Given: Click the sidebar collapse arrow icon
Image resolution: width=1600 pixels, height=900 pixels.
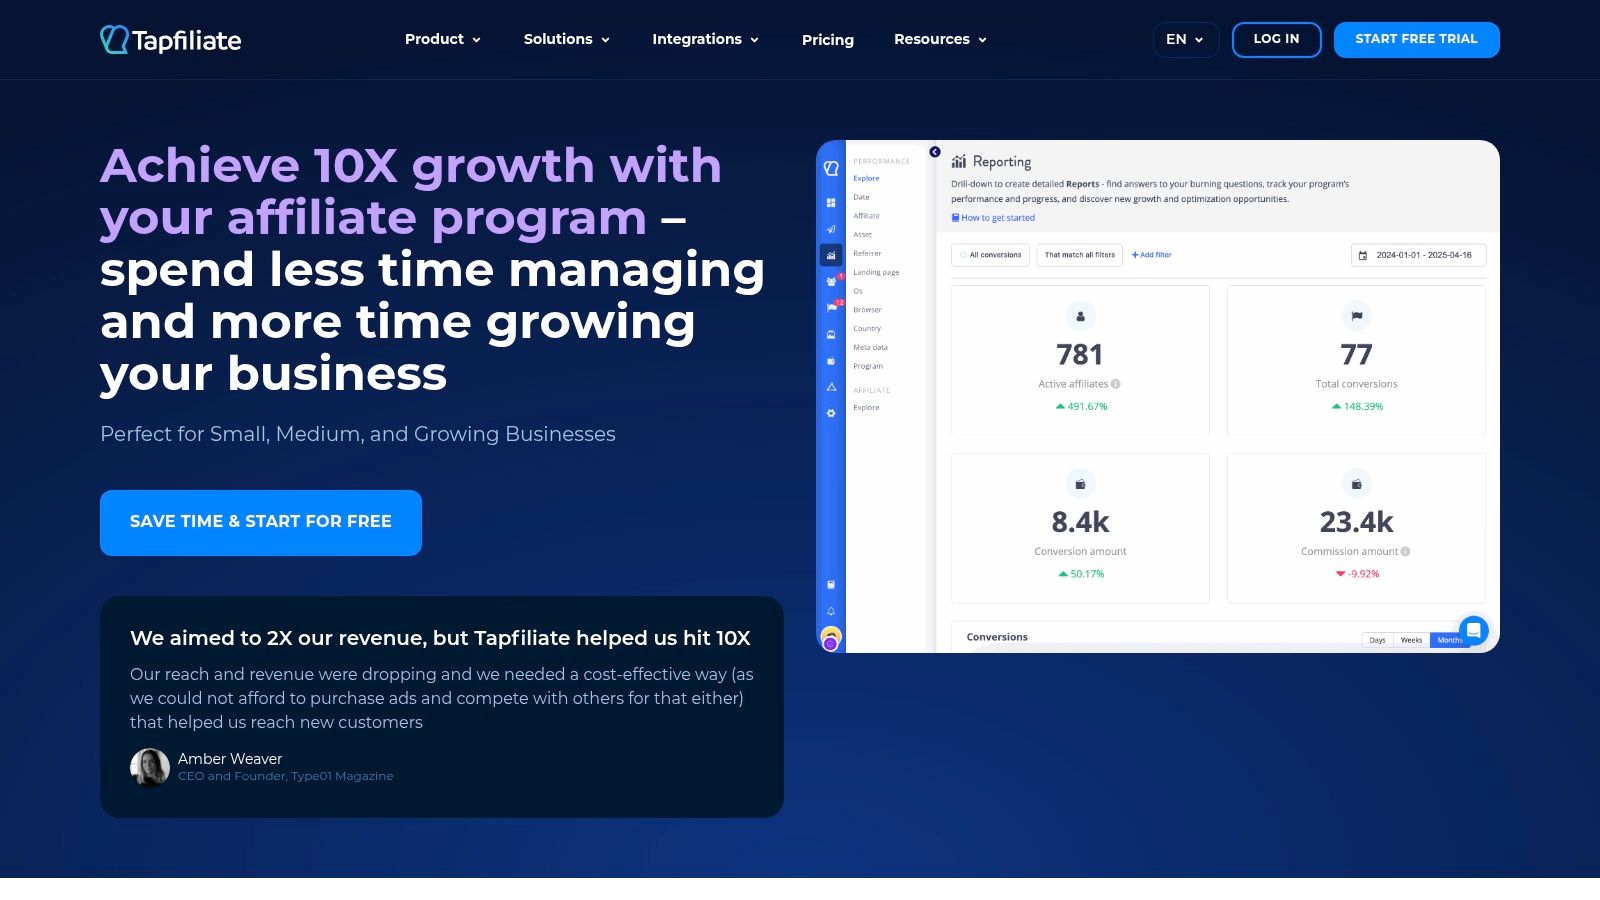Looking at the screenshot, I should (x=935, y=152).
